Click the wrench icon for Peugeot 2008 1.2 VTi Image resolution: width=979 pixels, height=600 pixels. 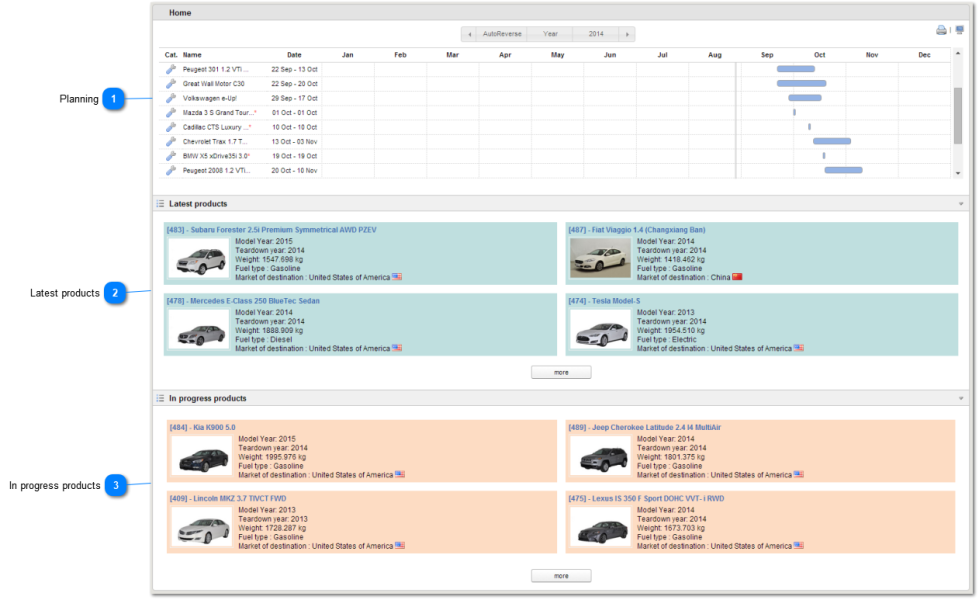[x=170, y=170]
